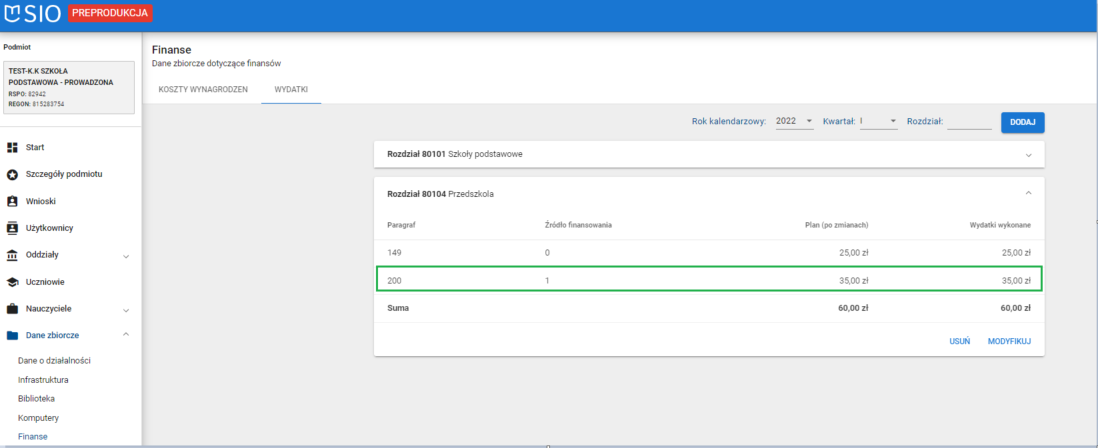The width and height of the screenshot is (1098, 448).
Task: Select the Wydatki tab
Action: [291, 89]
